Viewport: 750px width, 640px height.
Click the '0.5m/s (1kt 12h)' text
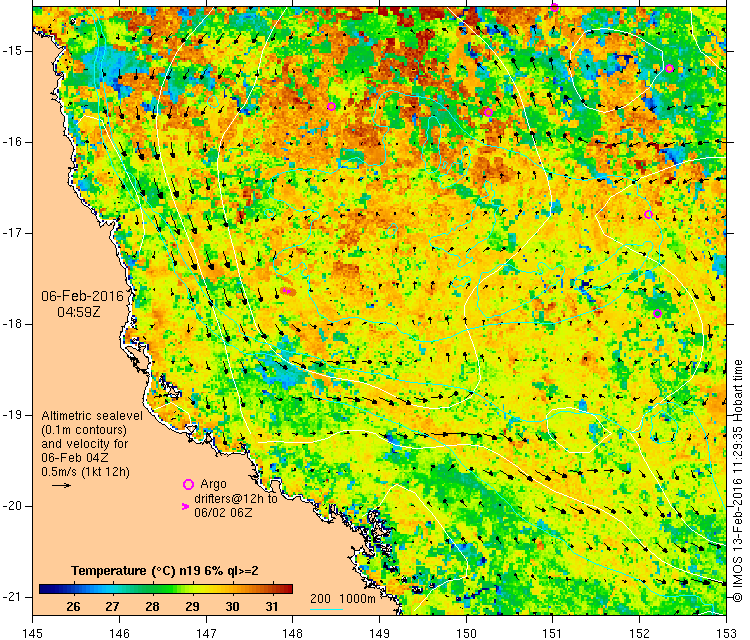click(x=85, y=472)
